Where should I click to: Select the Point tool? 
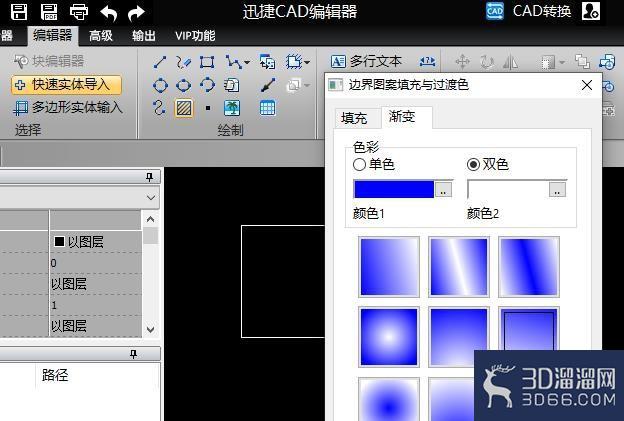point(208,108)
